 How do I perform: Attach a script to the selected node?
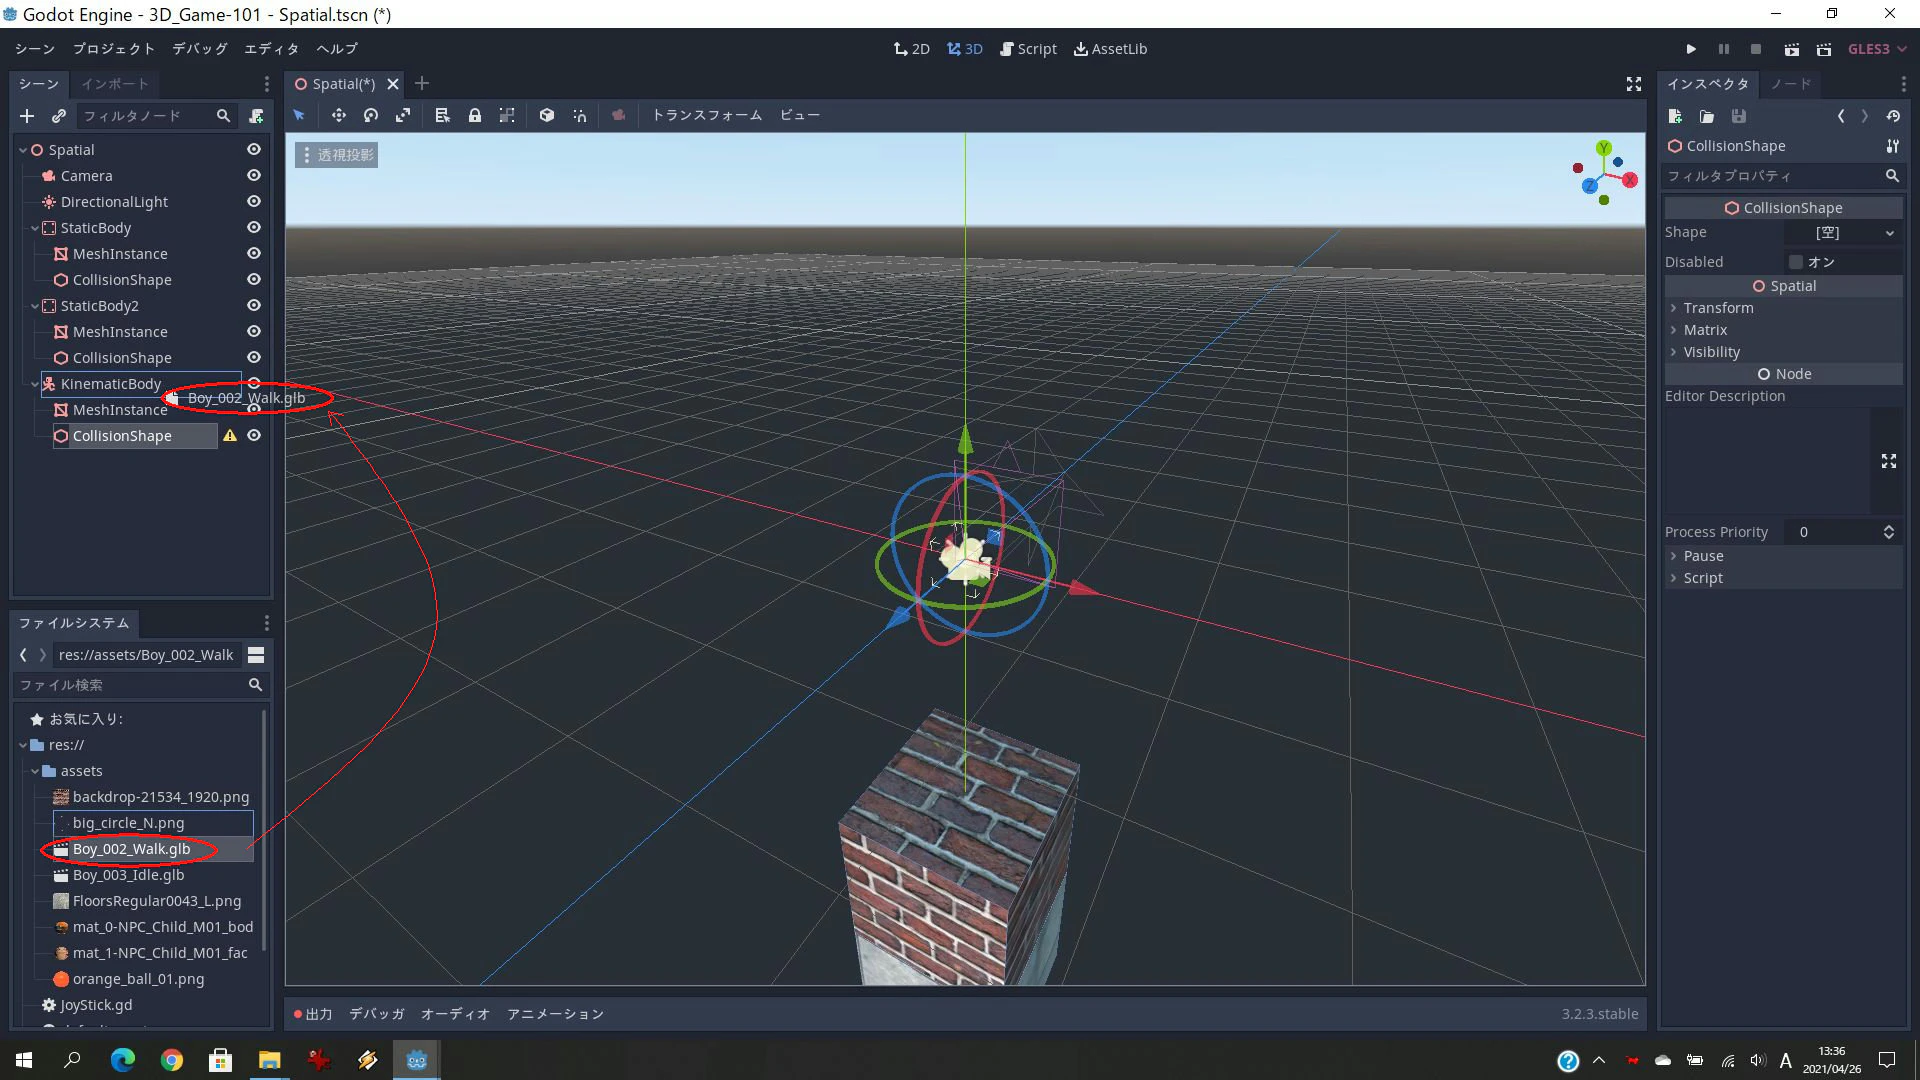pyautogui.click(x=256, y=116)
